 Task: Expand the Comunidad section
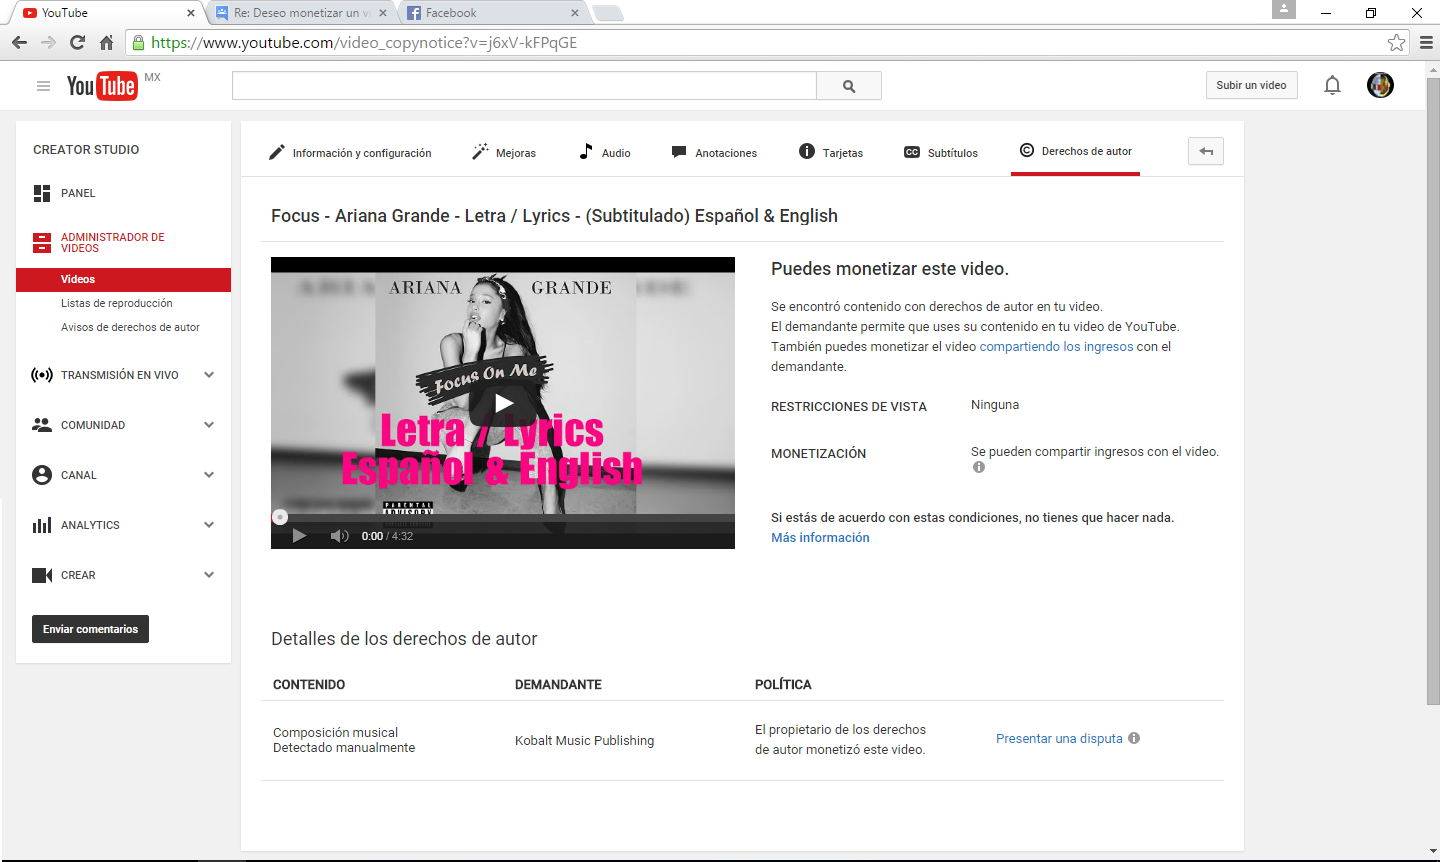coord(209,425)
